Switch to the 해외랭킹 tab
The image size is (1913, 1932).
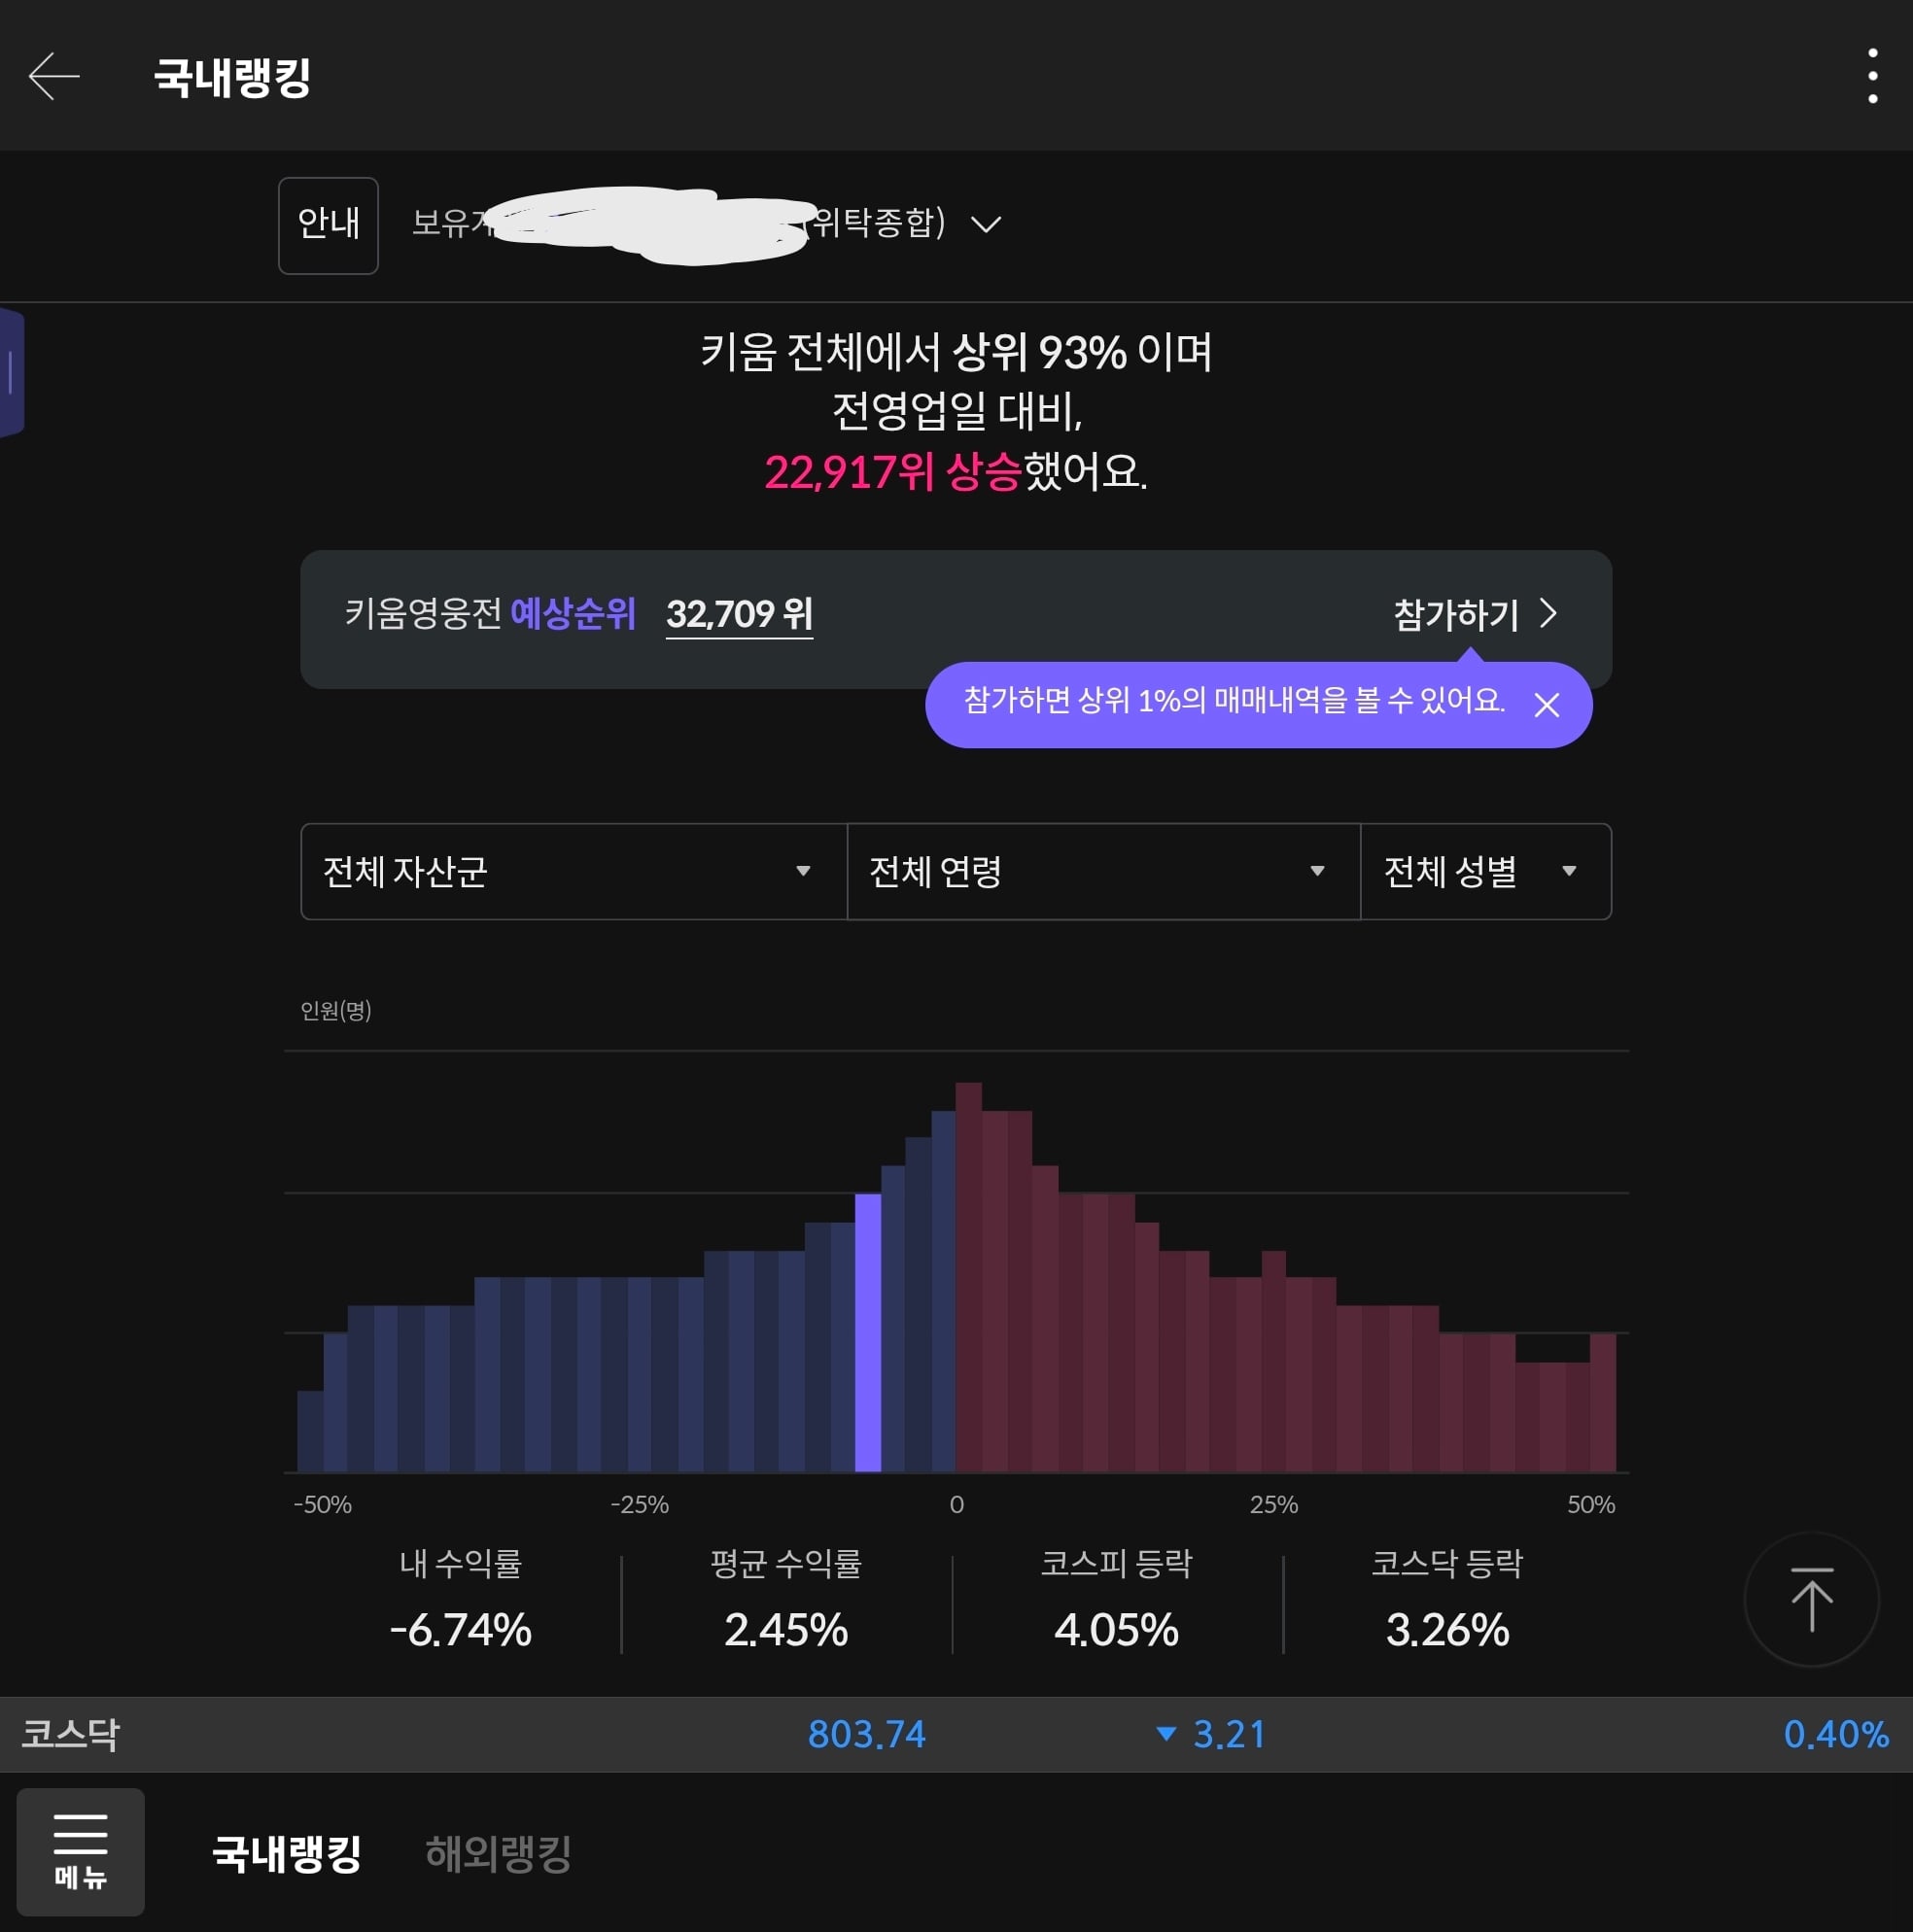coord(498,1853)
